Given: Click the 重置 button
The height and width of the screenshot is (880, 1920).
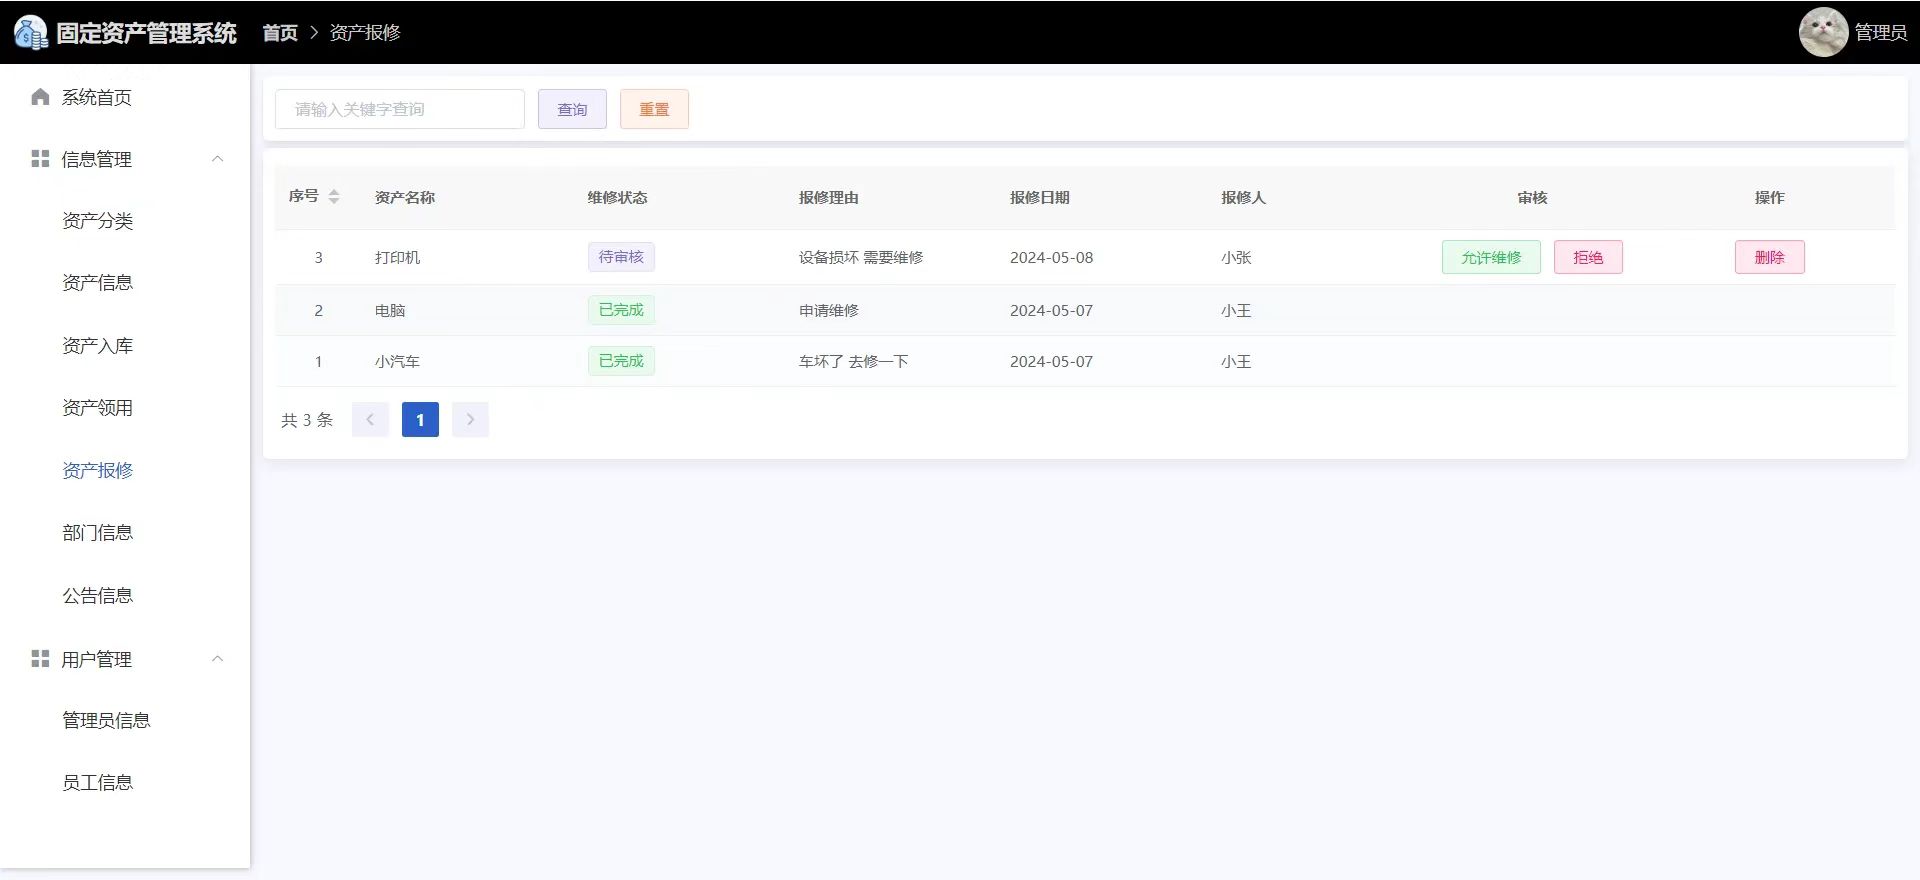Looking at the screenshot, I should click(654, 109).
